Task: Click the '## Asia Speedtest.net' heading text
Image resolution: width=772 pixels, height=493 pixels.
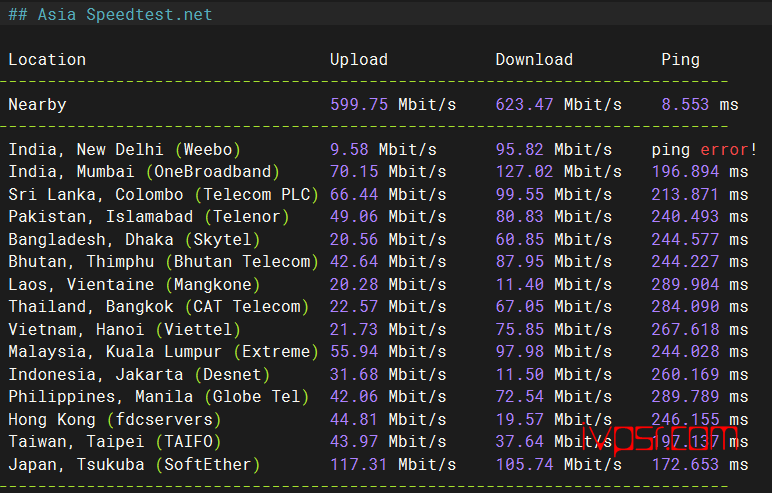Action: pyautogui.click(x=110, y=14)
